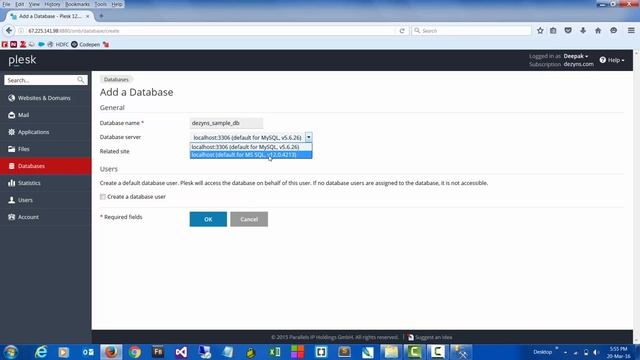Click the smiley chat icon in toolbar

pyautogui.click(x=613, y=31)
